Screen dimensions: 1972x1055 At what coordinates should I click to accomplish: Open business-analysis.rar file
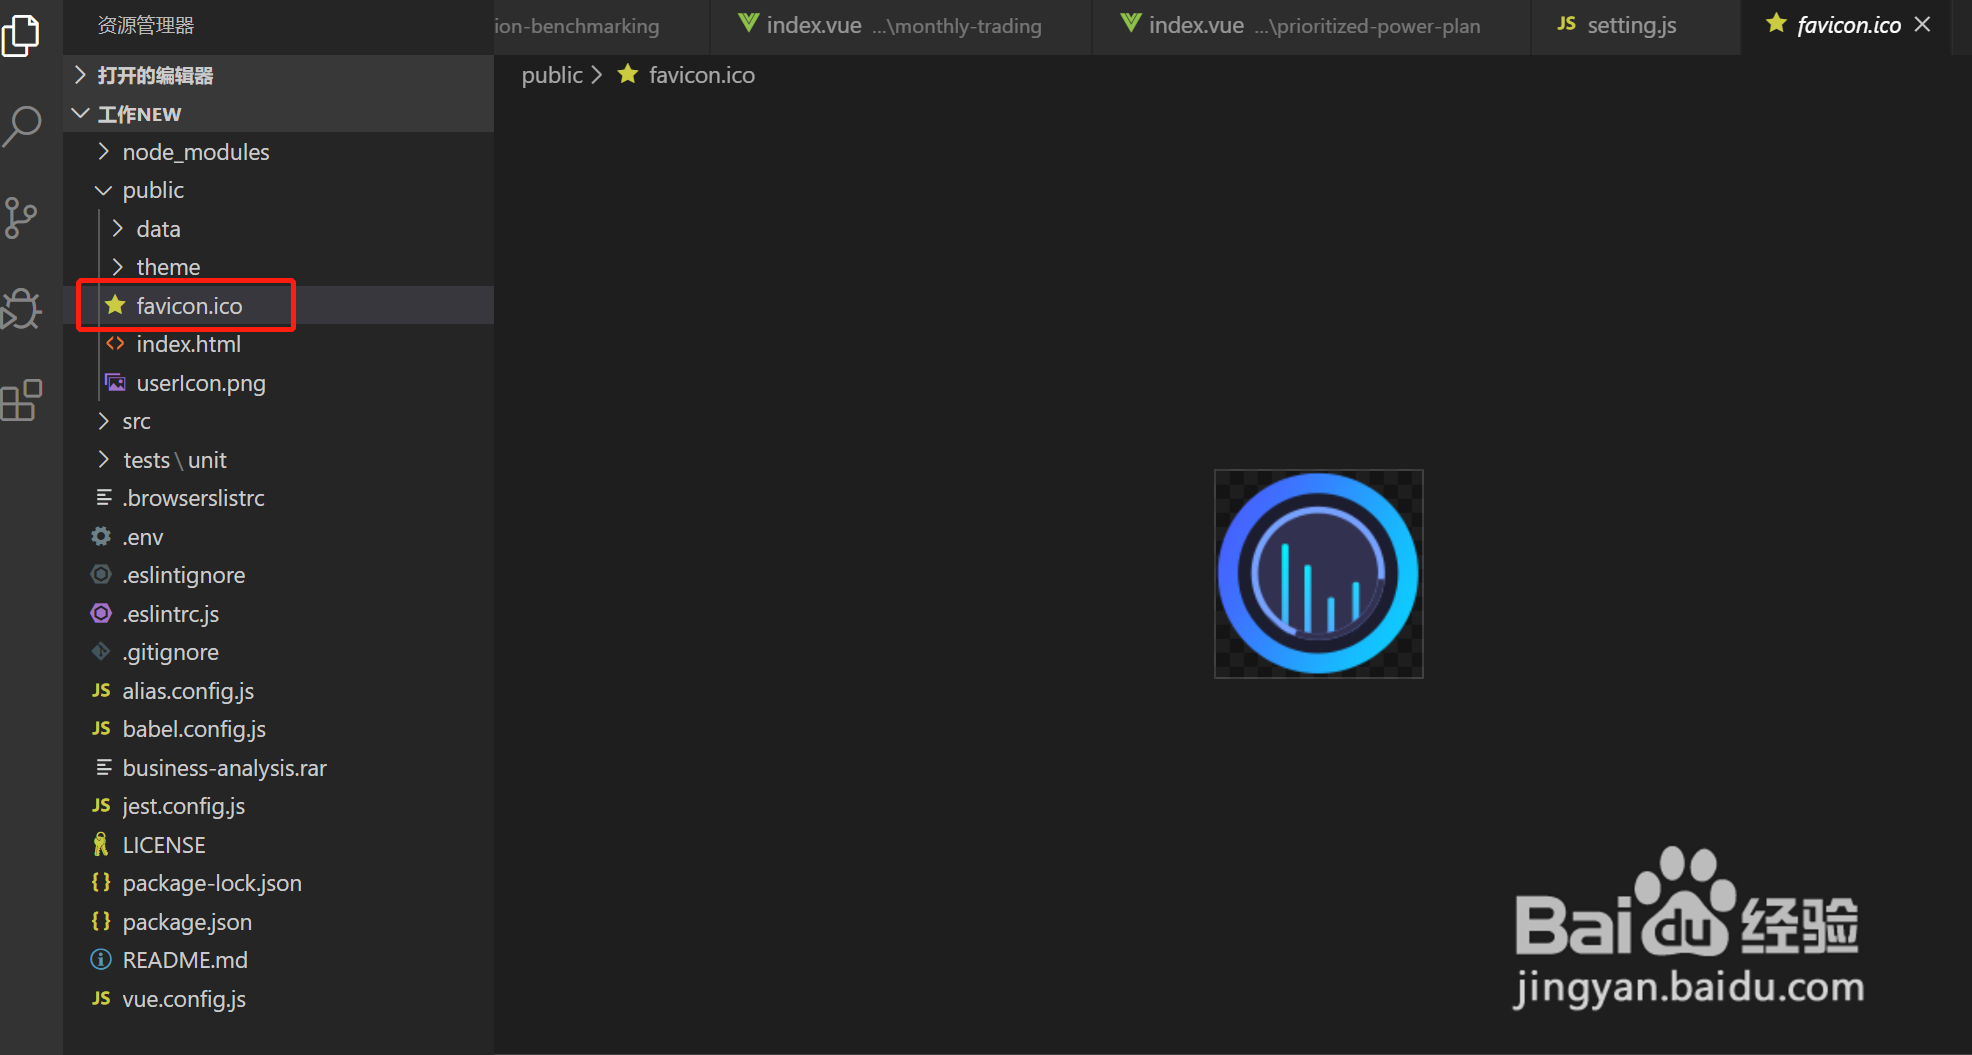pos(278,768)
